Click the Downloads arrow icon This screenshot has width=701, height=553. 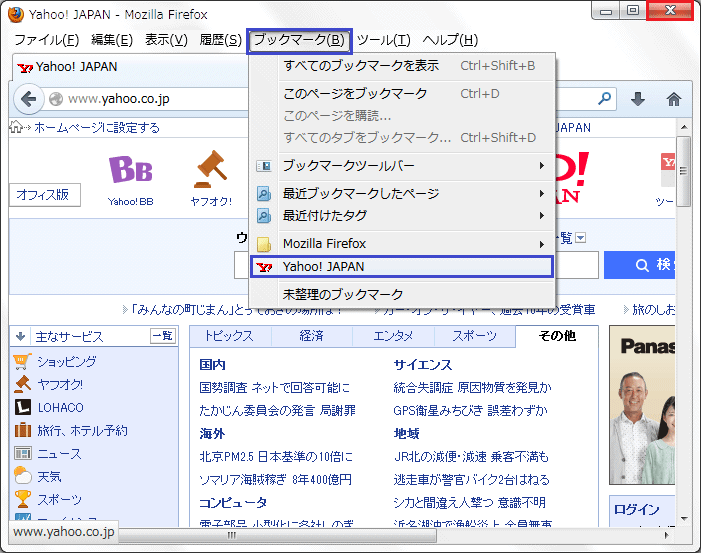point(638,99)
